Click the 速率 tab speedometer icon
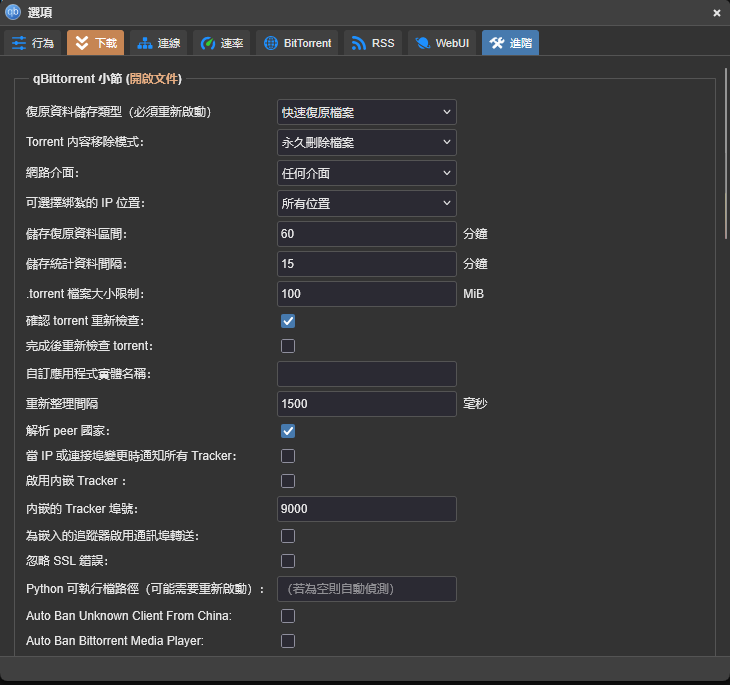Image resolution: width=730 pixels, height=685 pixels. point(208,43)
